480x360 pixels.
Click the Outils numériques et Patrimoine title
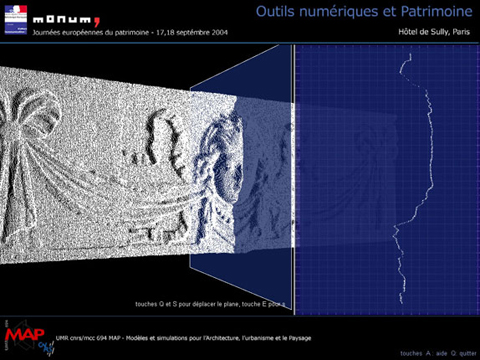tap(364, 11)
